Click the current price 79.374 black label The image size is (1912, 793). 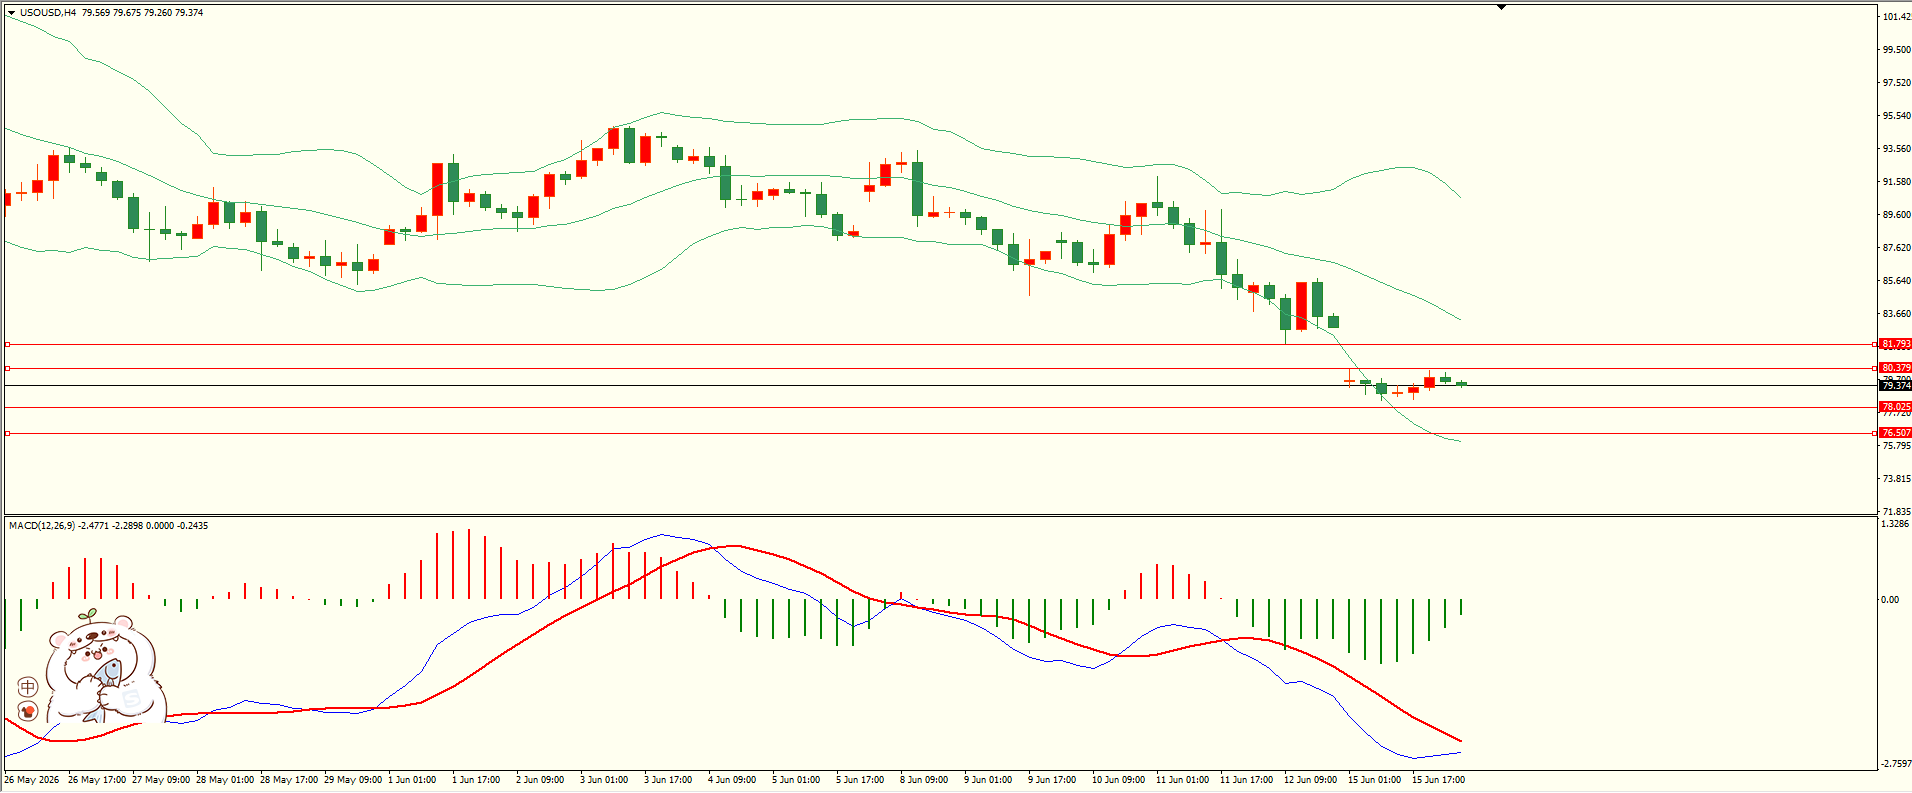click(x=1895, y=386)
